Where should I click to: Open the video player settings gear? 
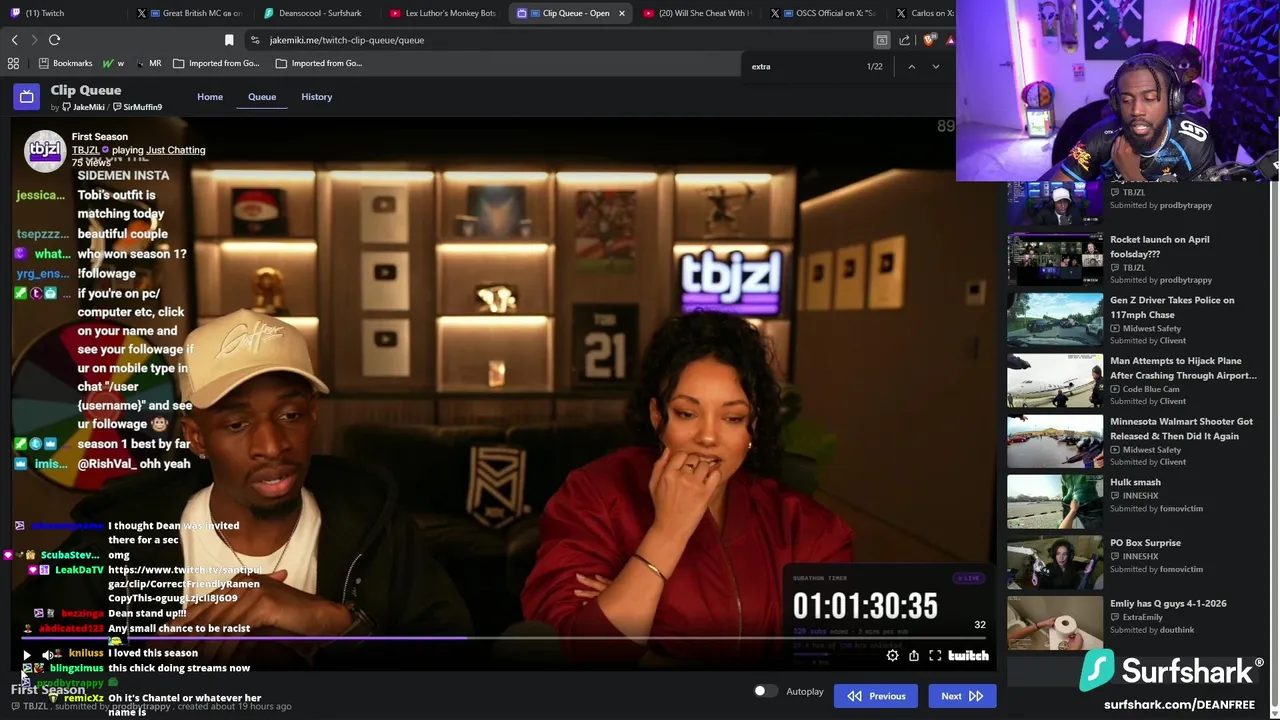tap(892, 656)
